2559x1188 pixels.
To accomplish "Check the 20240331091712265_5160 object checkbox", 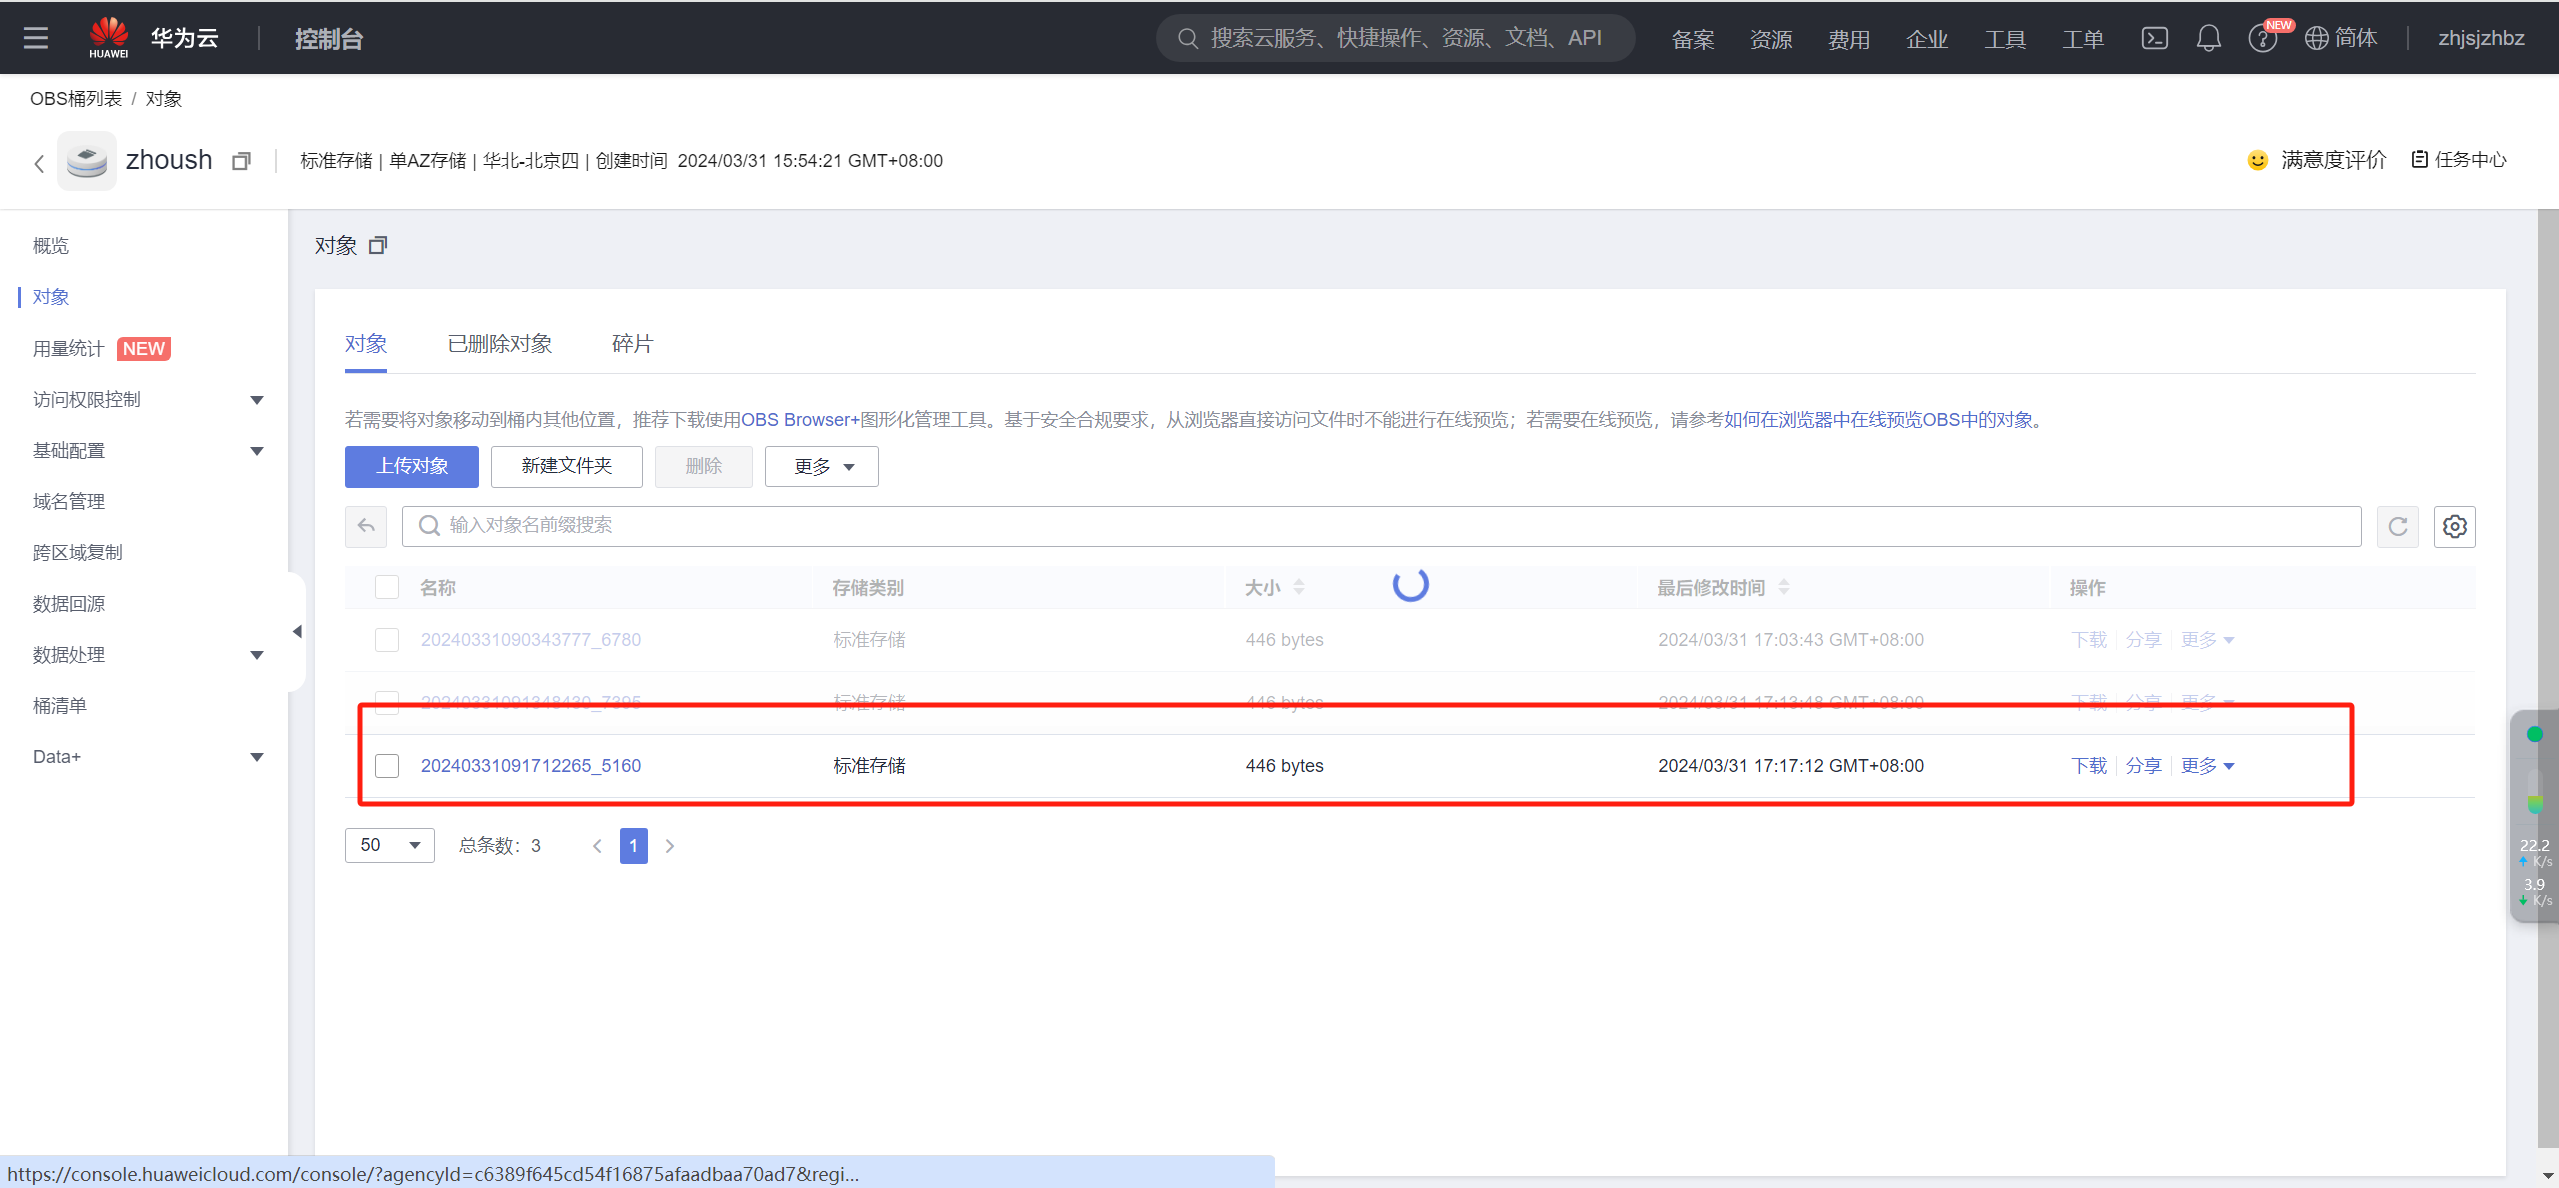I will pyautogui.click(x=387, y=766).
